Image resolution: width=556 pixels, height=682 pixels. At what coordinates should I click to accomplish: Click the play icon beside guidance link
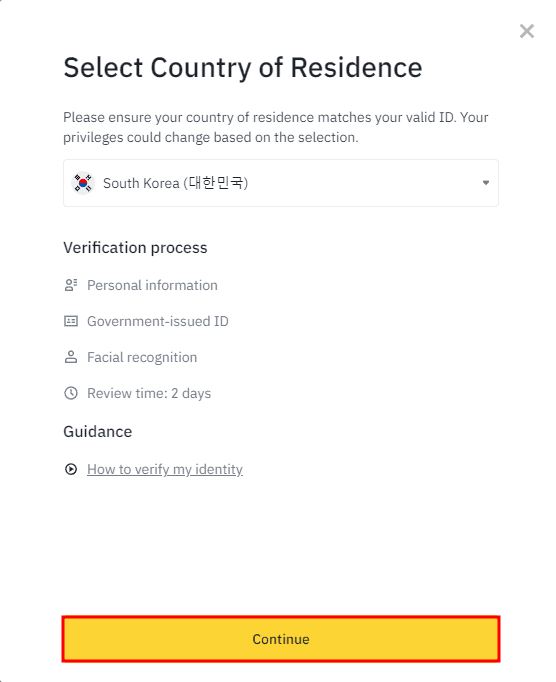pyautogui.click(x=70, y=469)
